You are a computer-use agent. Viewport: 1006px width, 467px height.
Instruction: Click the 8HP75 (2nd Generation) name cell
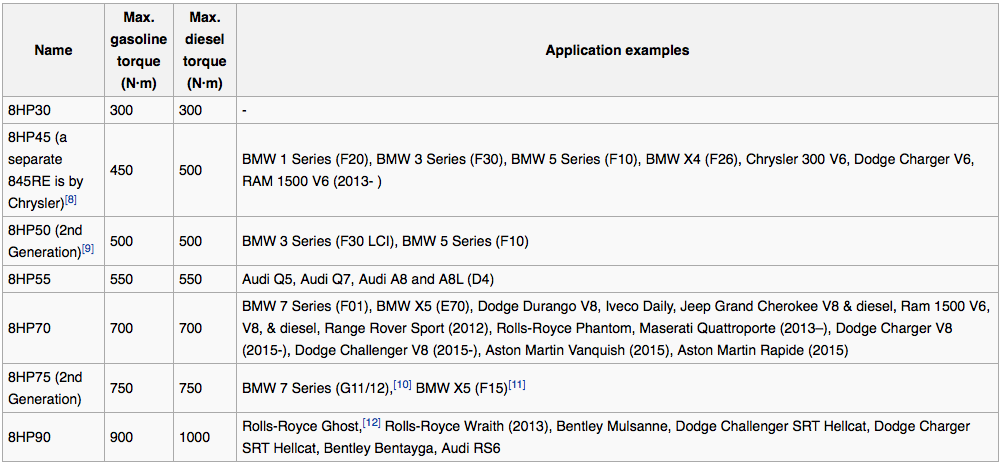click(x=53, y=388)
